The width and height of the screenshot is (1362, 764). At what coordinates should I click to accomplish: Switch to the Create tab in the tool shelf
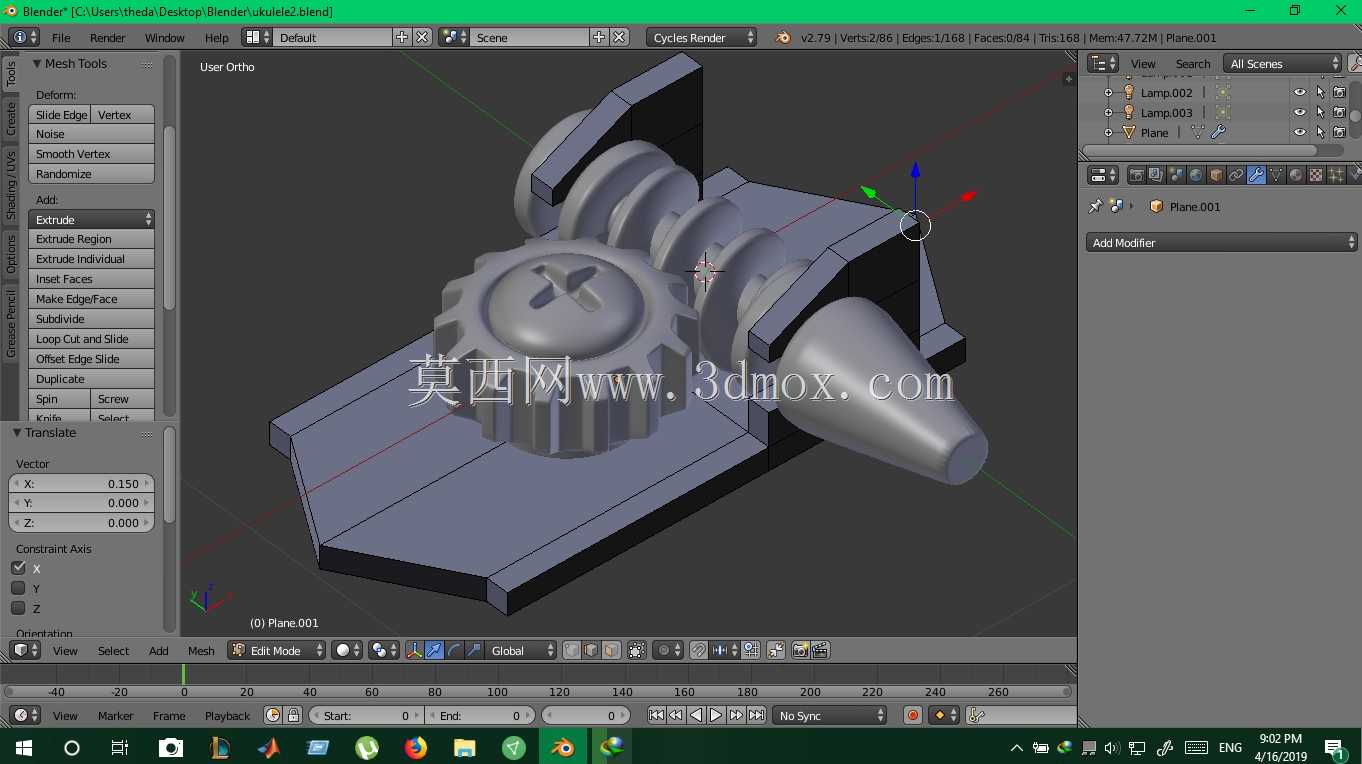point(11,118)
